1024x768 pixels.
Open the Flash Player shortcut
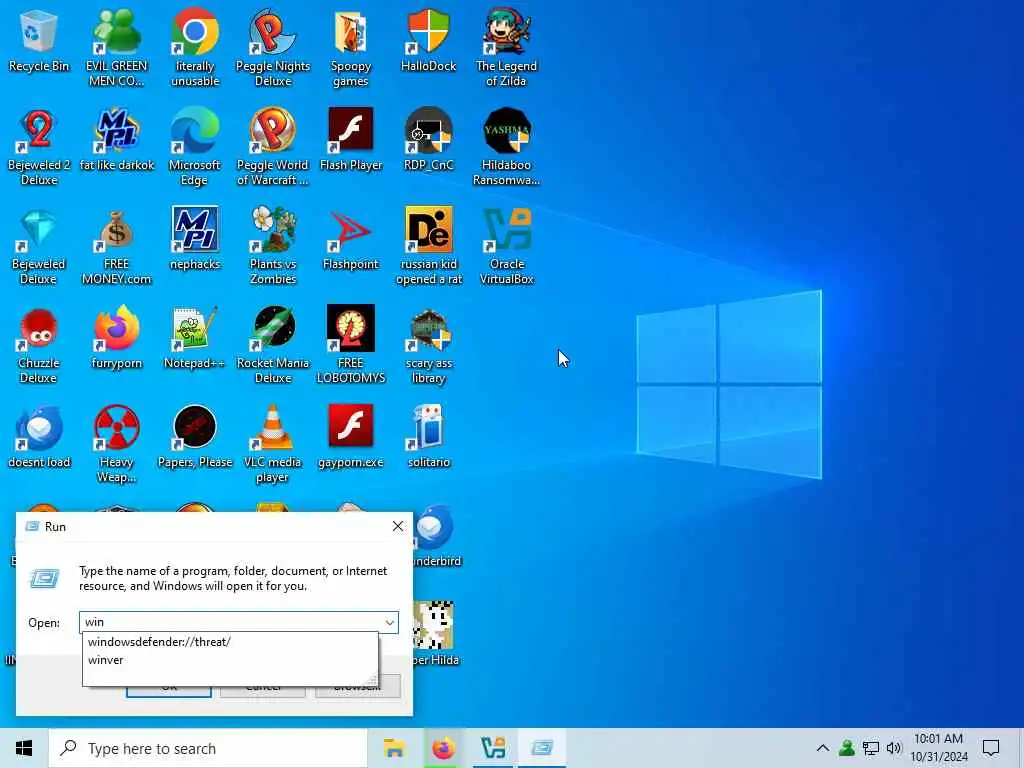tap(351, 140)
